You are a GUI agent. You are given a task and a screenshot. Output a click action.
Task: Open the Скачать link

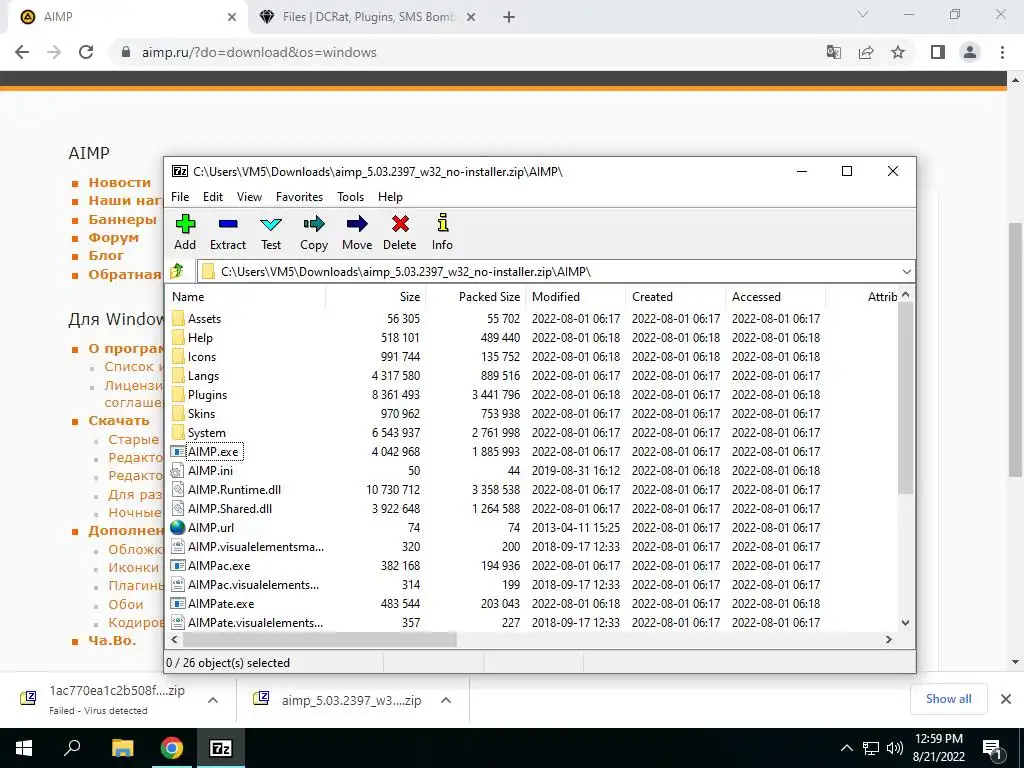click(x=119, y=421)
